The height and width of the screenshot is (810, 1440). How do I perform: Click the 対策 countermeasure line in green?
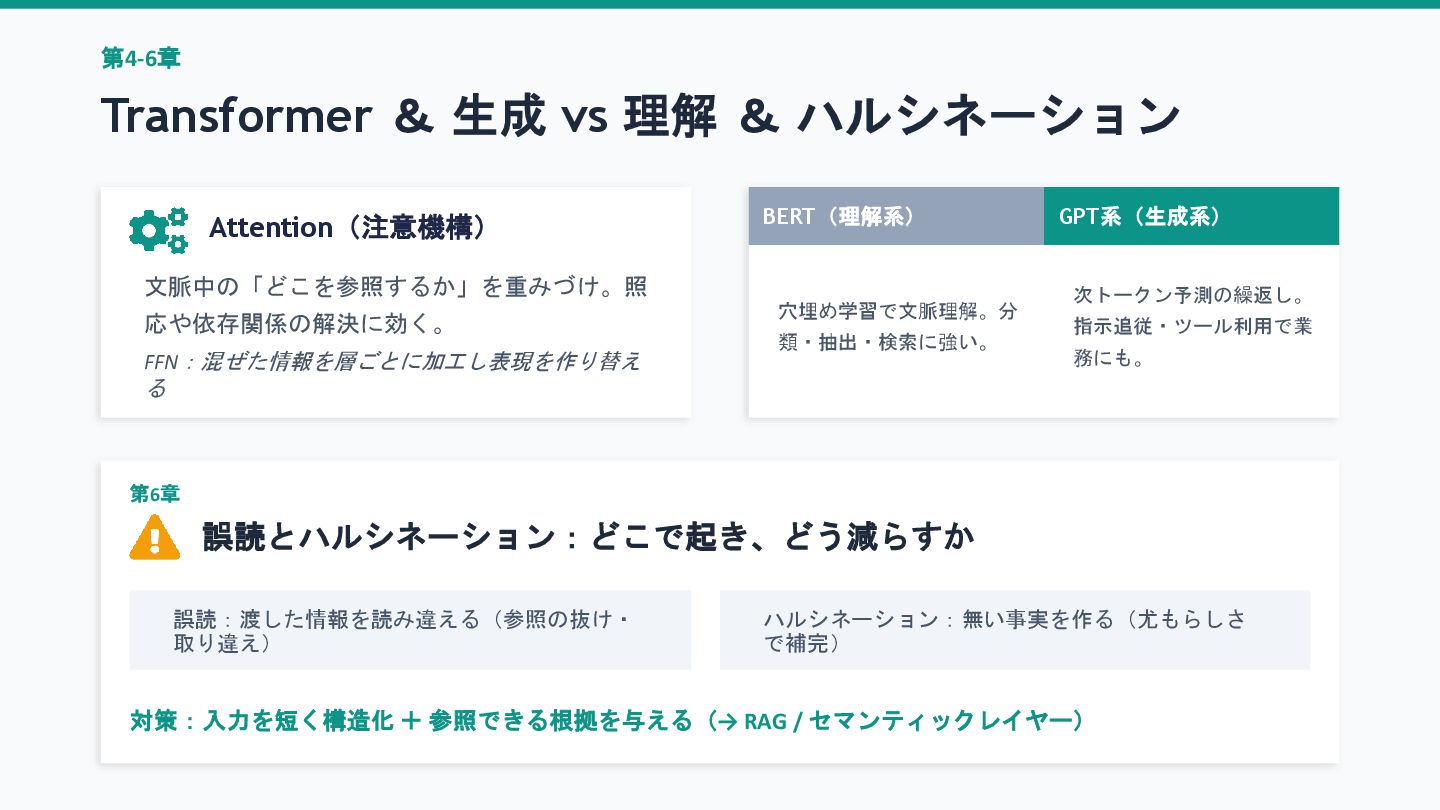point(410,720)
